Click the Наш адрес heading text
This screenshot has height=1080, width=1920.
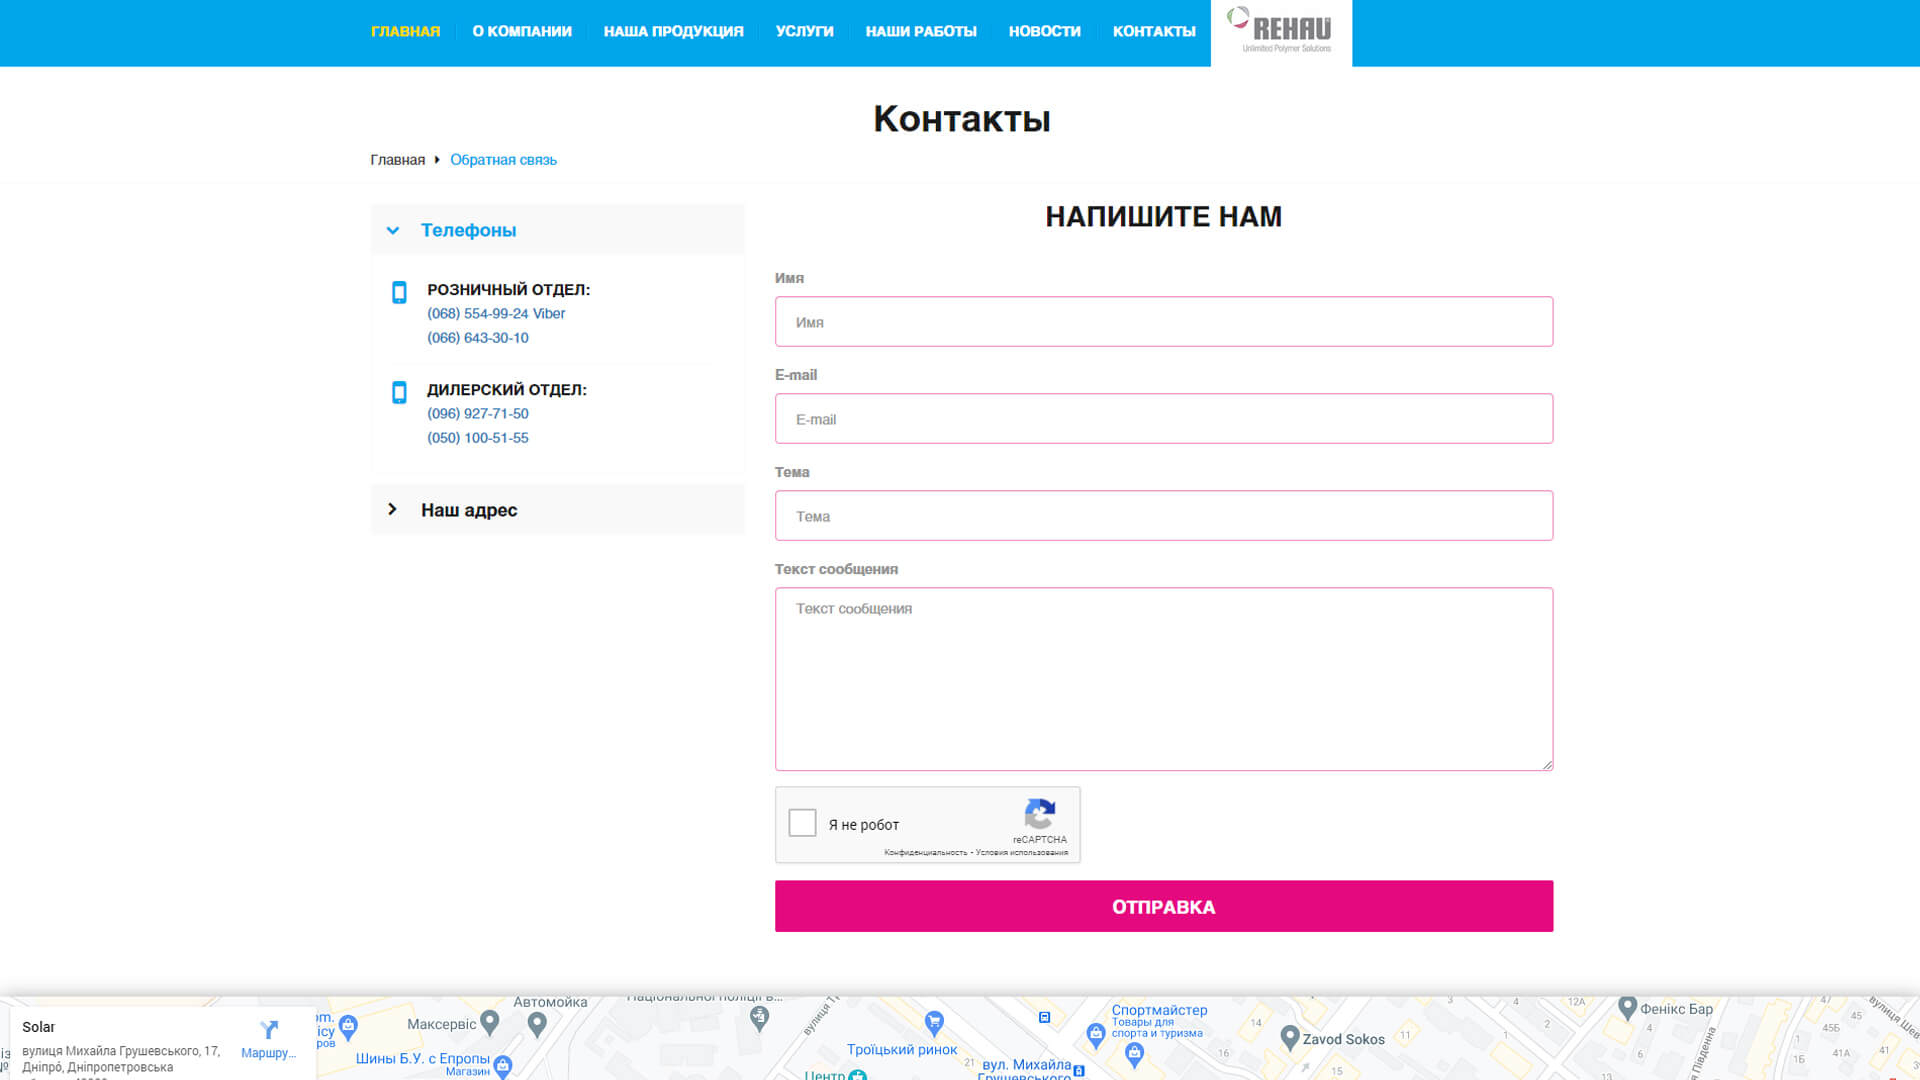[469, 510]
